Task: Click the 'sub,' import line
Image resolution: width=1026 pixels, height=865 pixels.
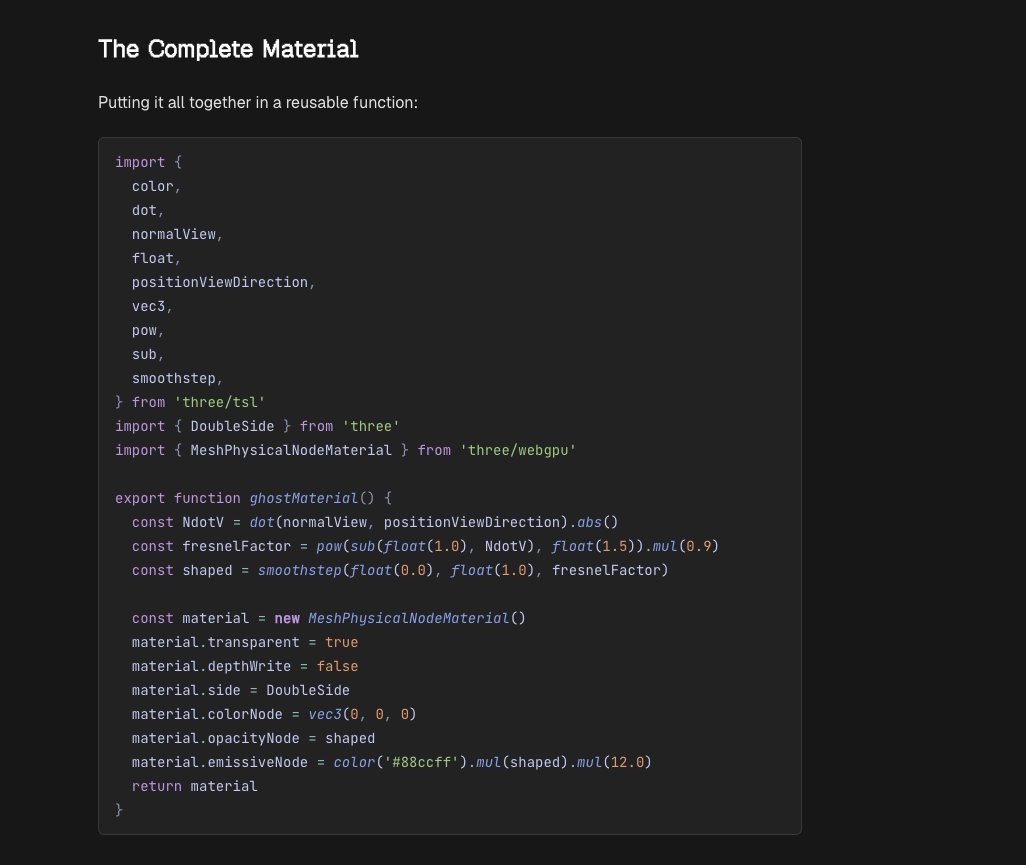Action: [148, 354]
